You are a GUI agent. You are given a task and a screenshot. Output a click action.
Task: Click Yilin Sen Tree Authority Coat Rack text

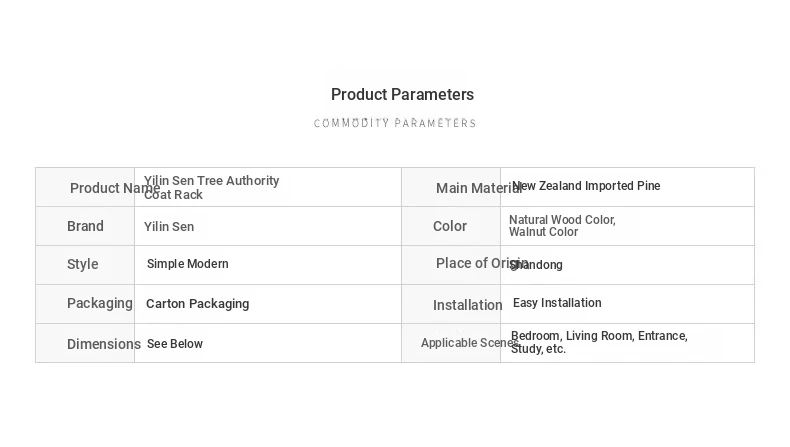point(211,187)
